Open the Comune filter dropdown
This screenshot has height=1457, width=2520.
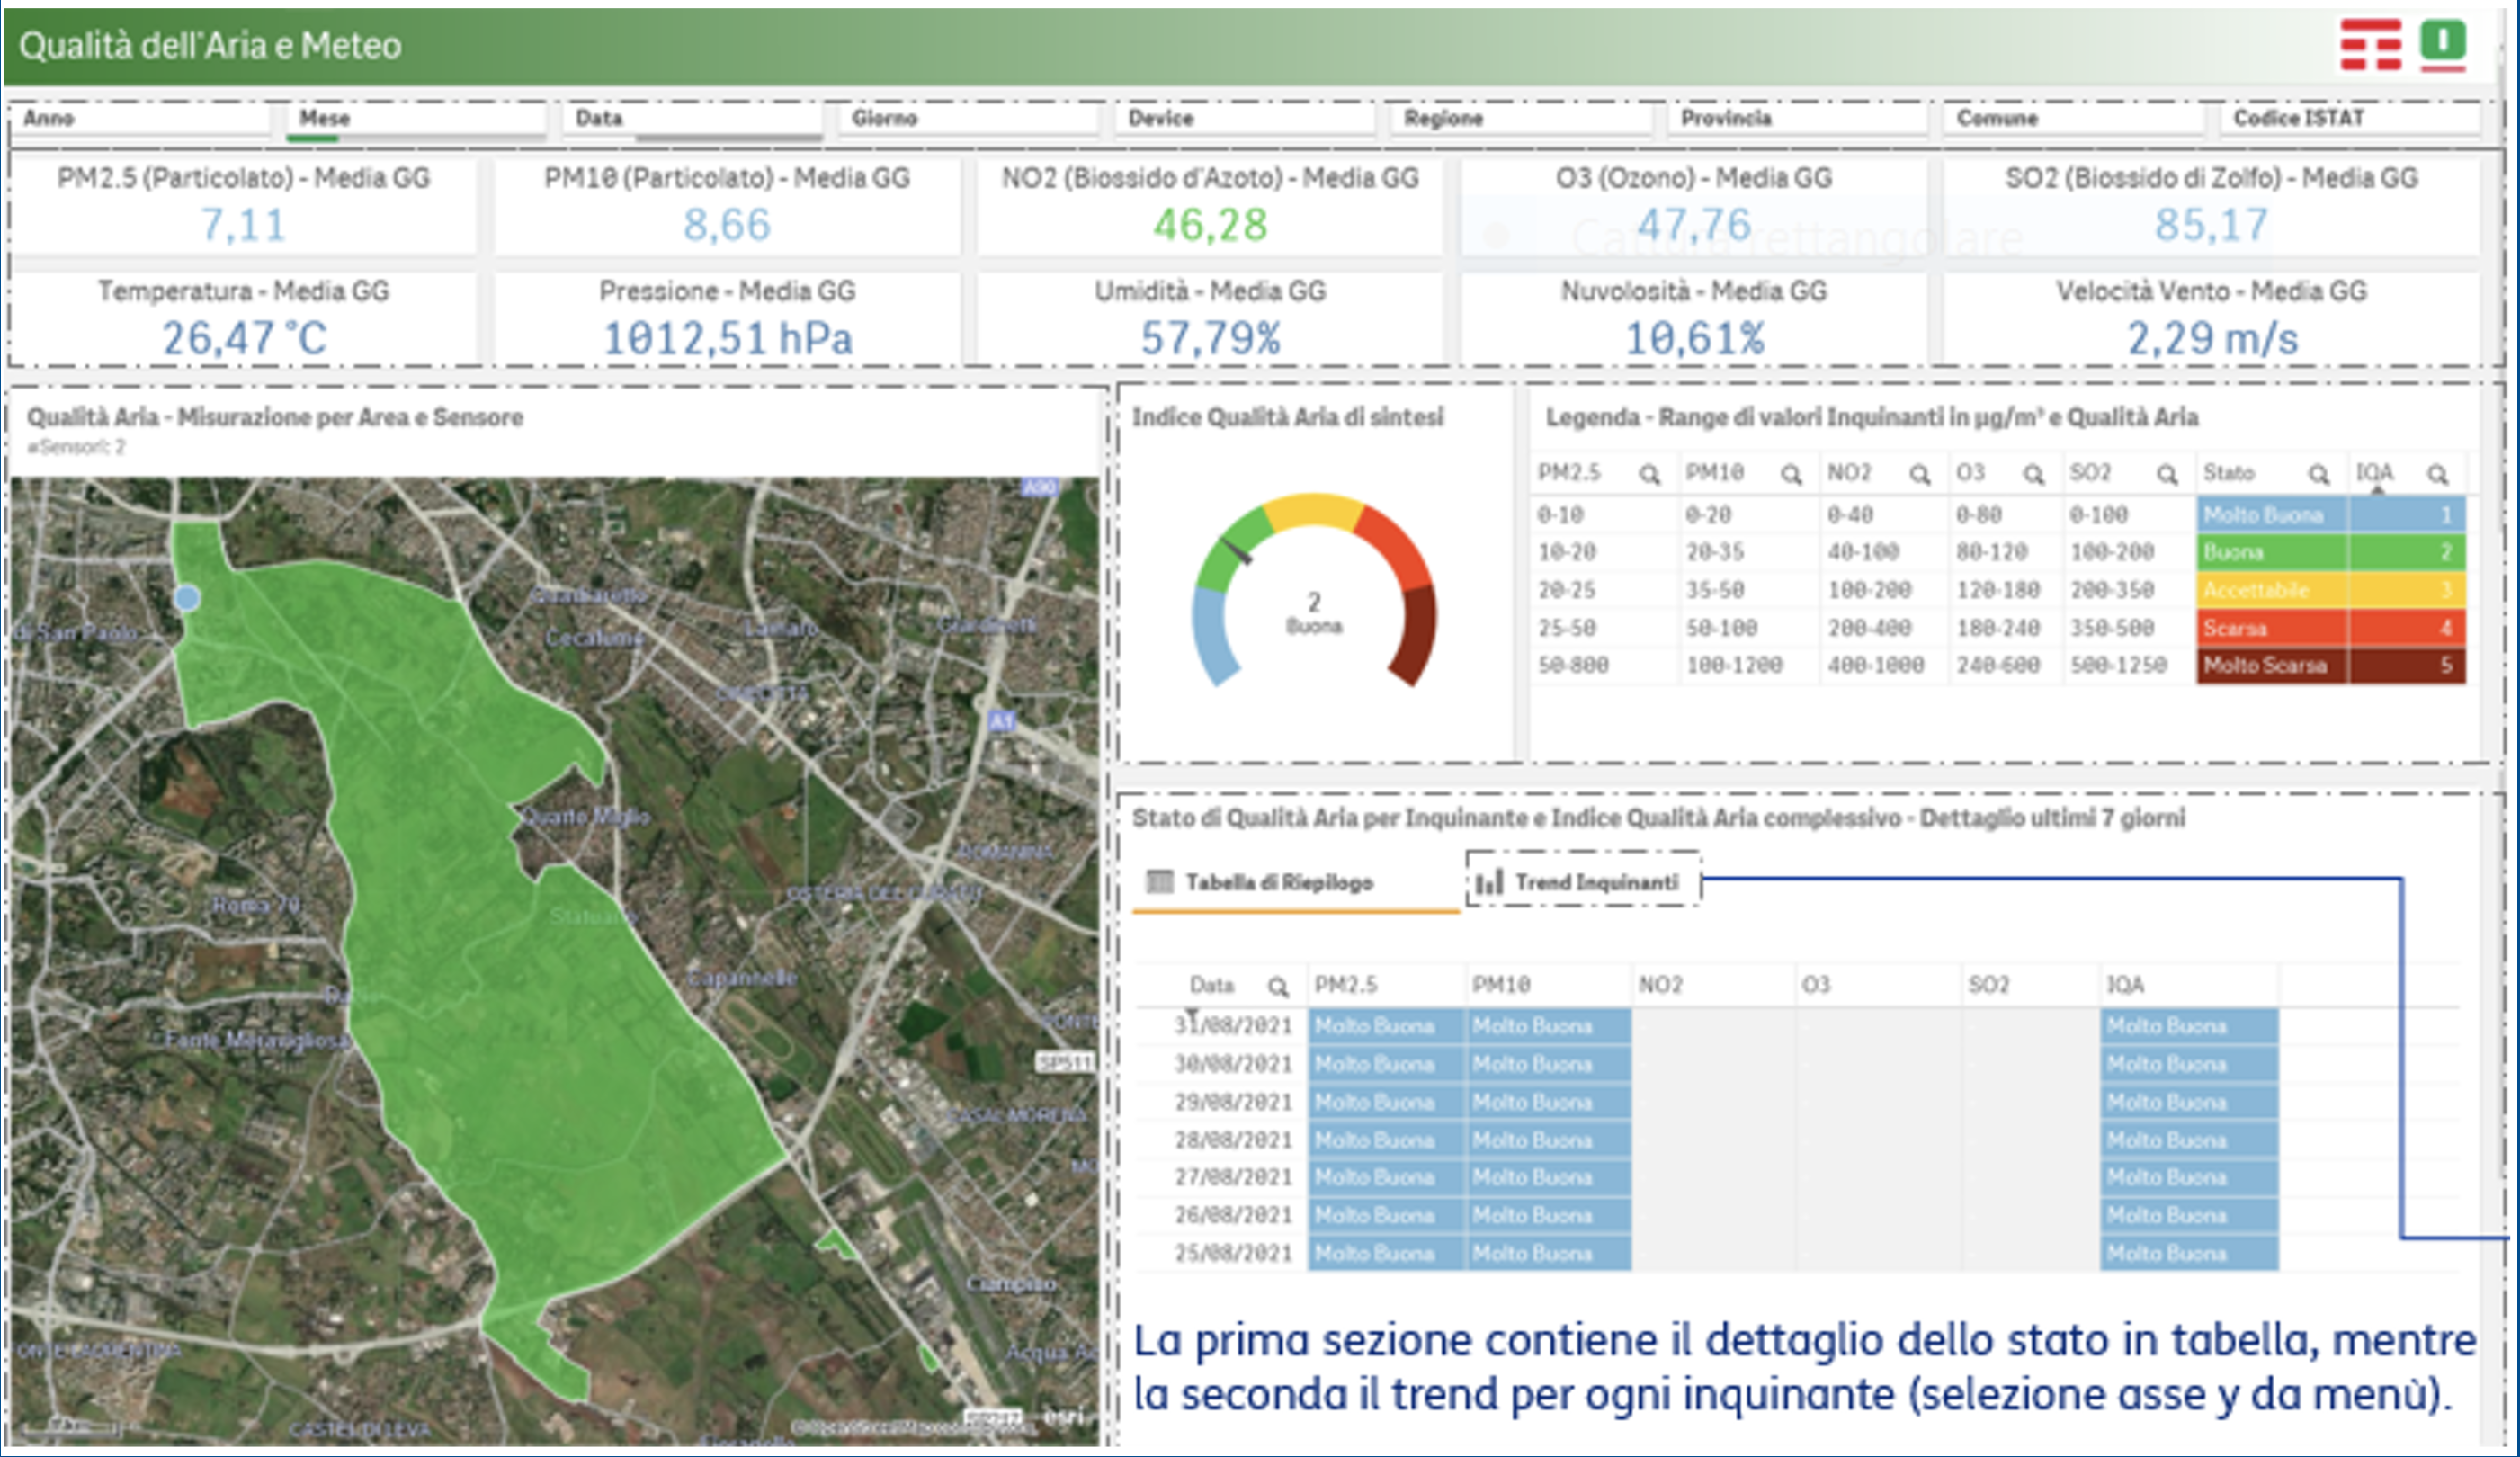click(x=2072, y=119)
